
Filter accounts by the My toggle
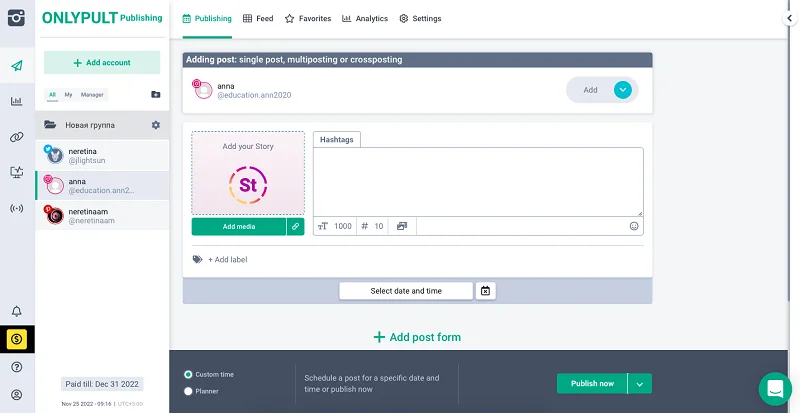68,94
